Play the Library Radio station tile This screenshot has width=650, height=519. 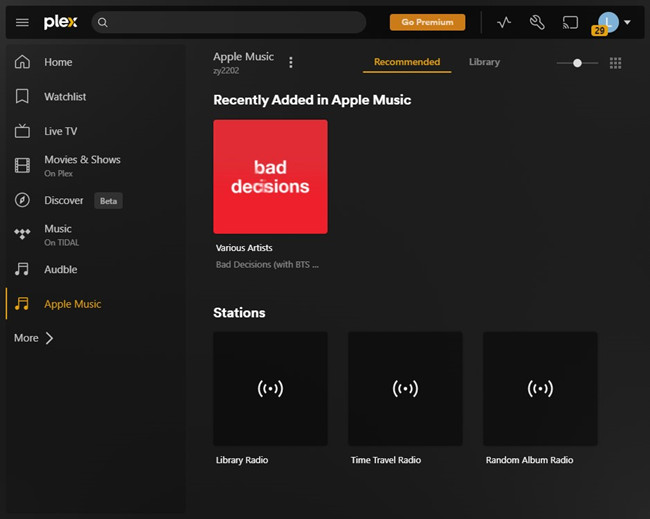pos(270,389)
